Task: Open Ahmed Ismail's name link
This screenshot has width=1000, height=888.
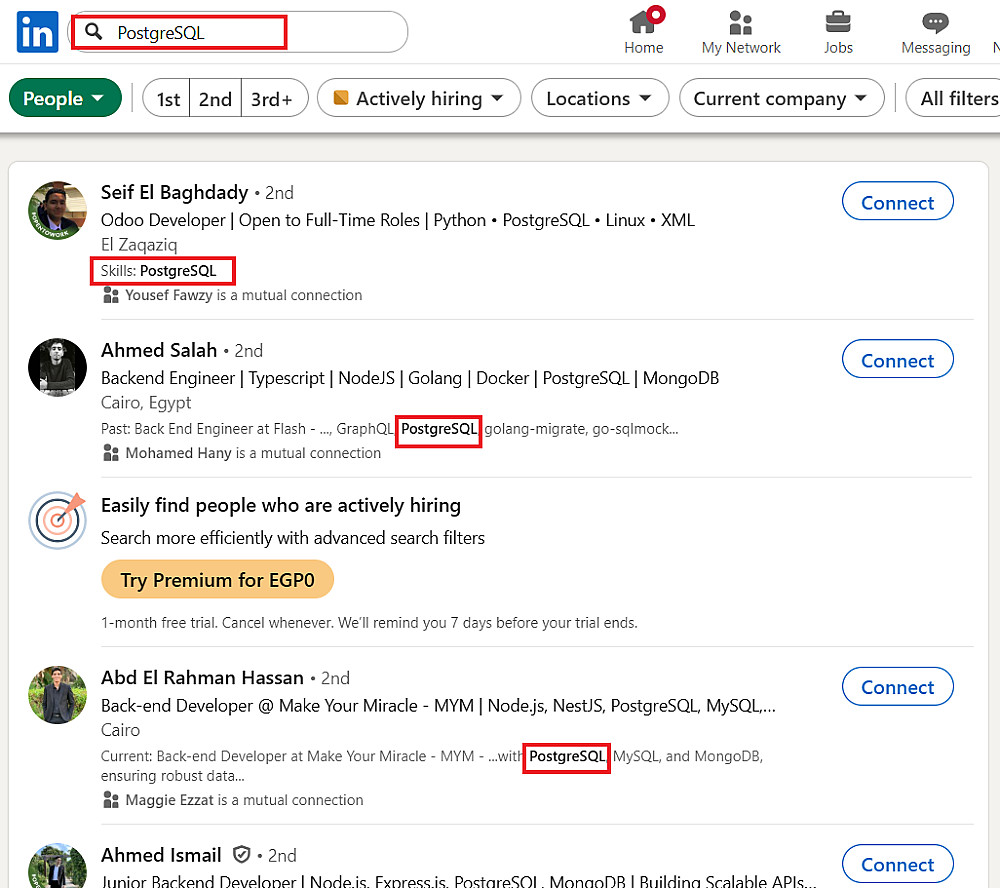Action: point(161,854)
